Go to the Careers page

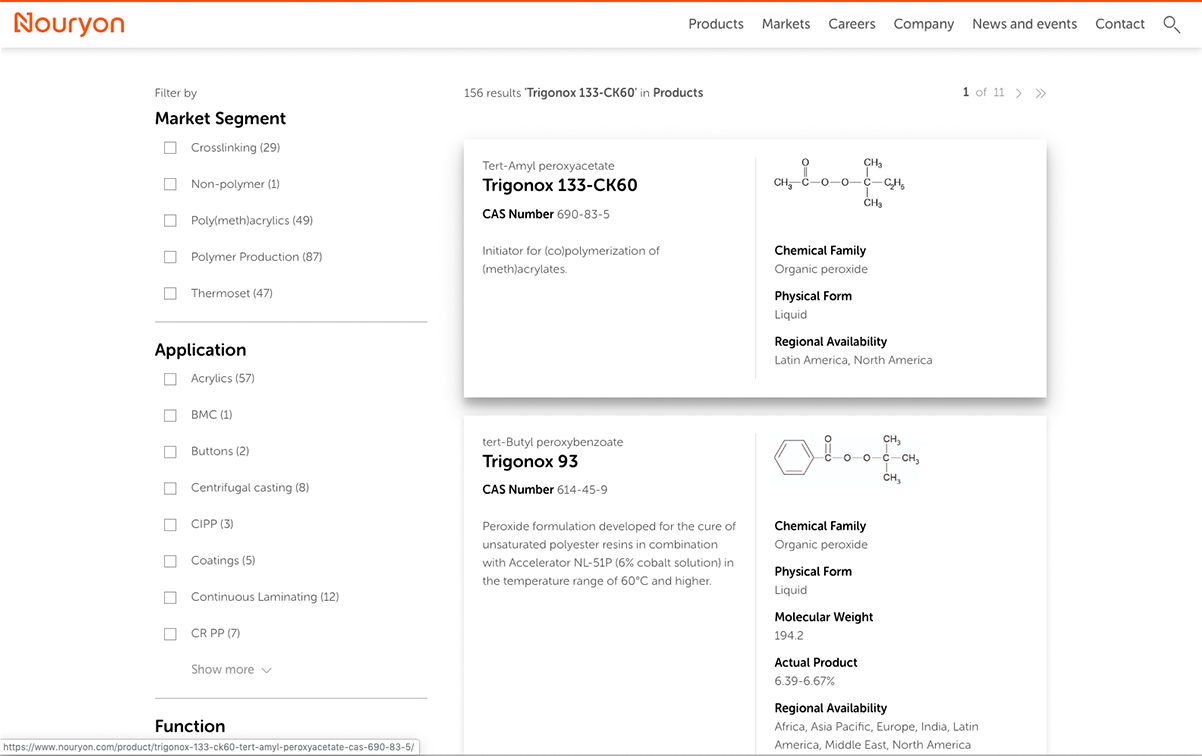tap(851, 24)
